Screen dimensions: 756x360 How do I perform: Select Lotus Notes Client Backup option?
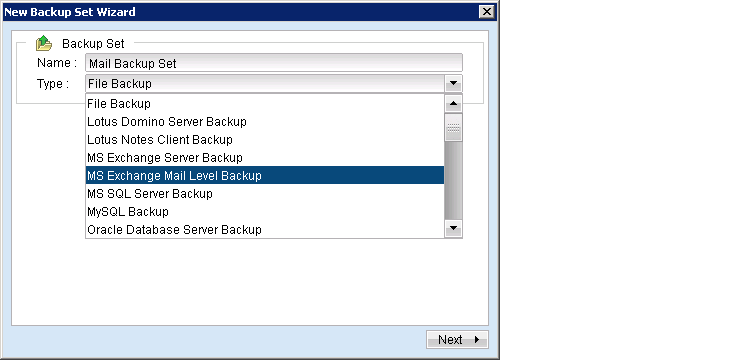(x=265, y=140)
